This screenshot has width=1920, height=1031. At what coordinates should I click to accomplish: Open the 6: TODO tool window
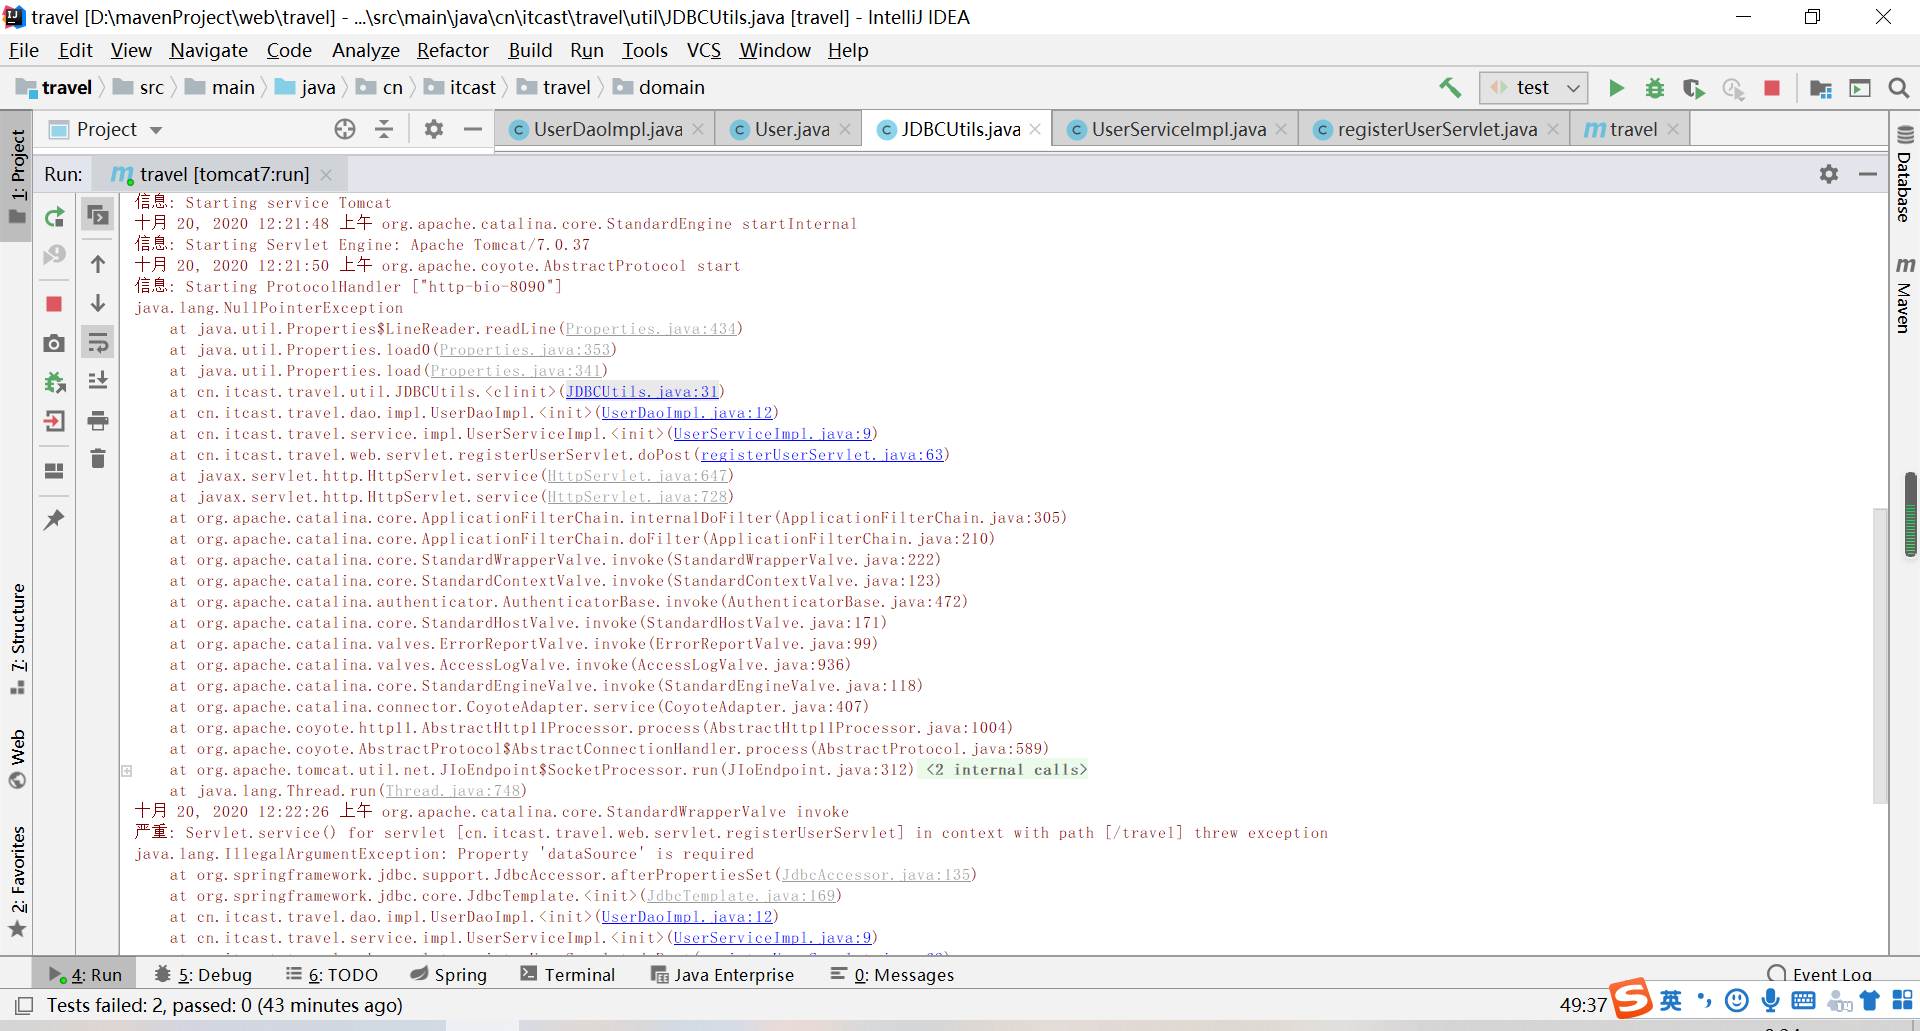tap(332, 975)
